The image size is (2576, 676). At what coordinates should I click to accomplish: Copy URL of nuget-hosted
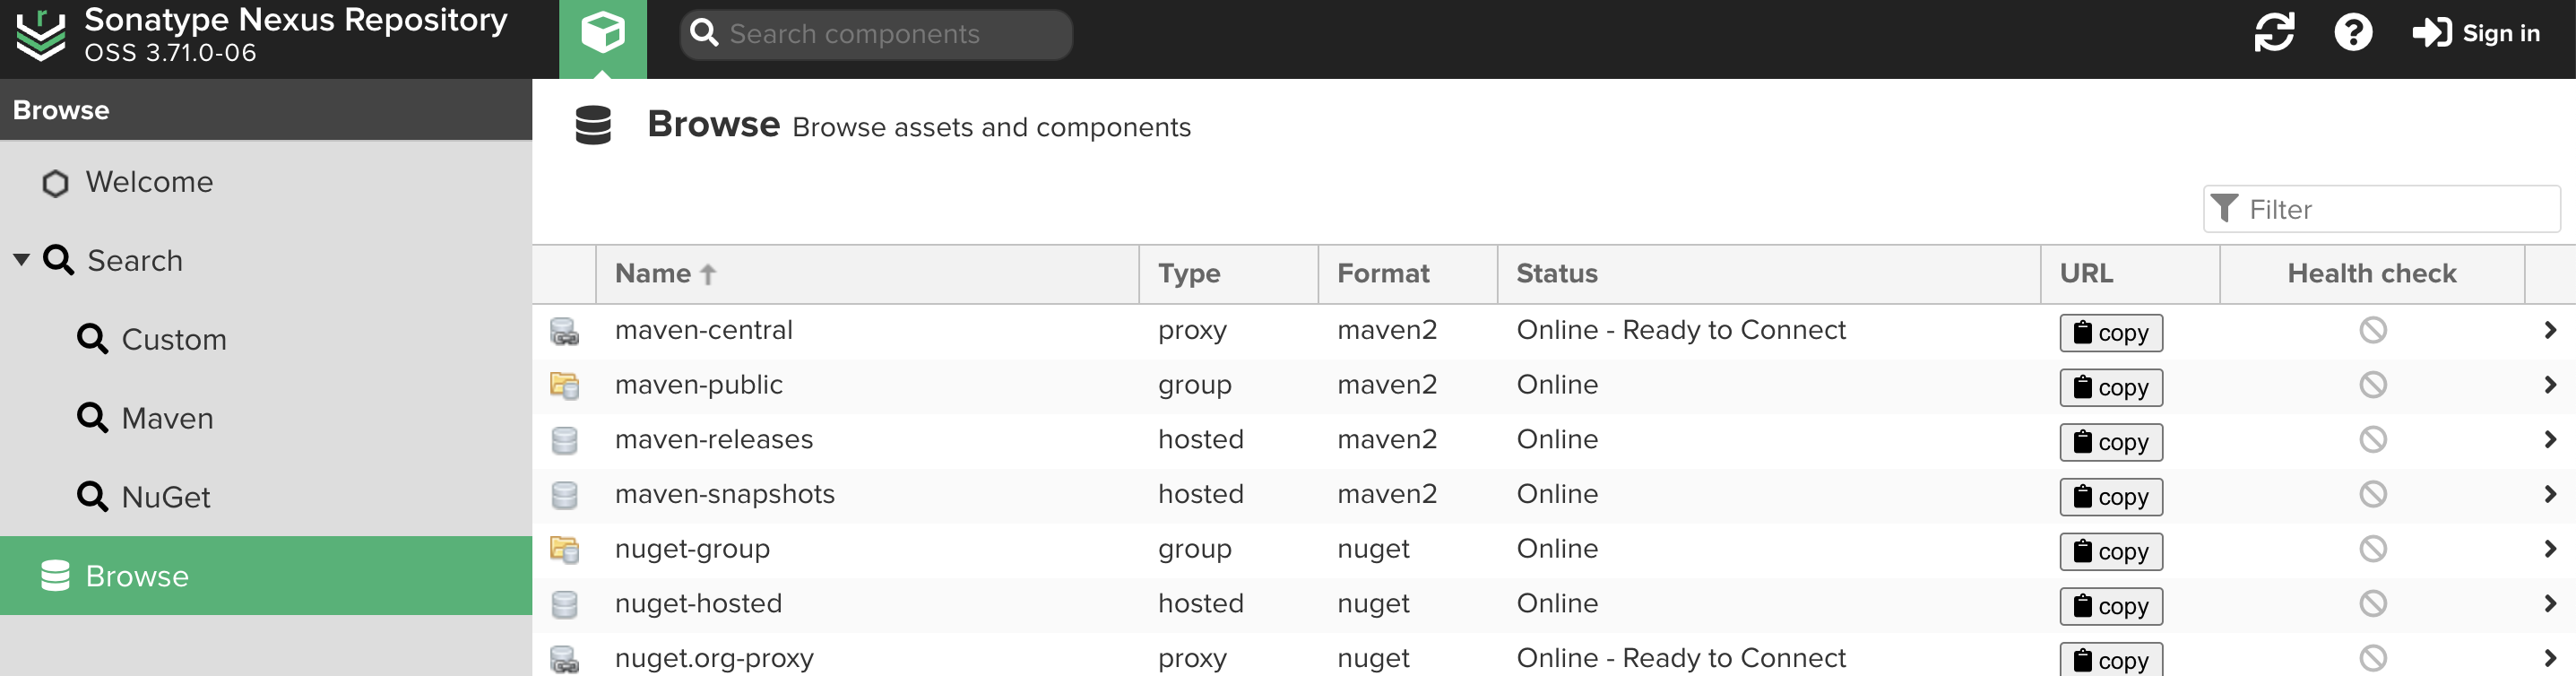2110,607
